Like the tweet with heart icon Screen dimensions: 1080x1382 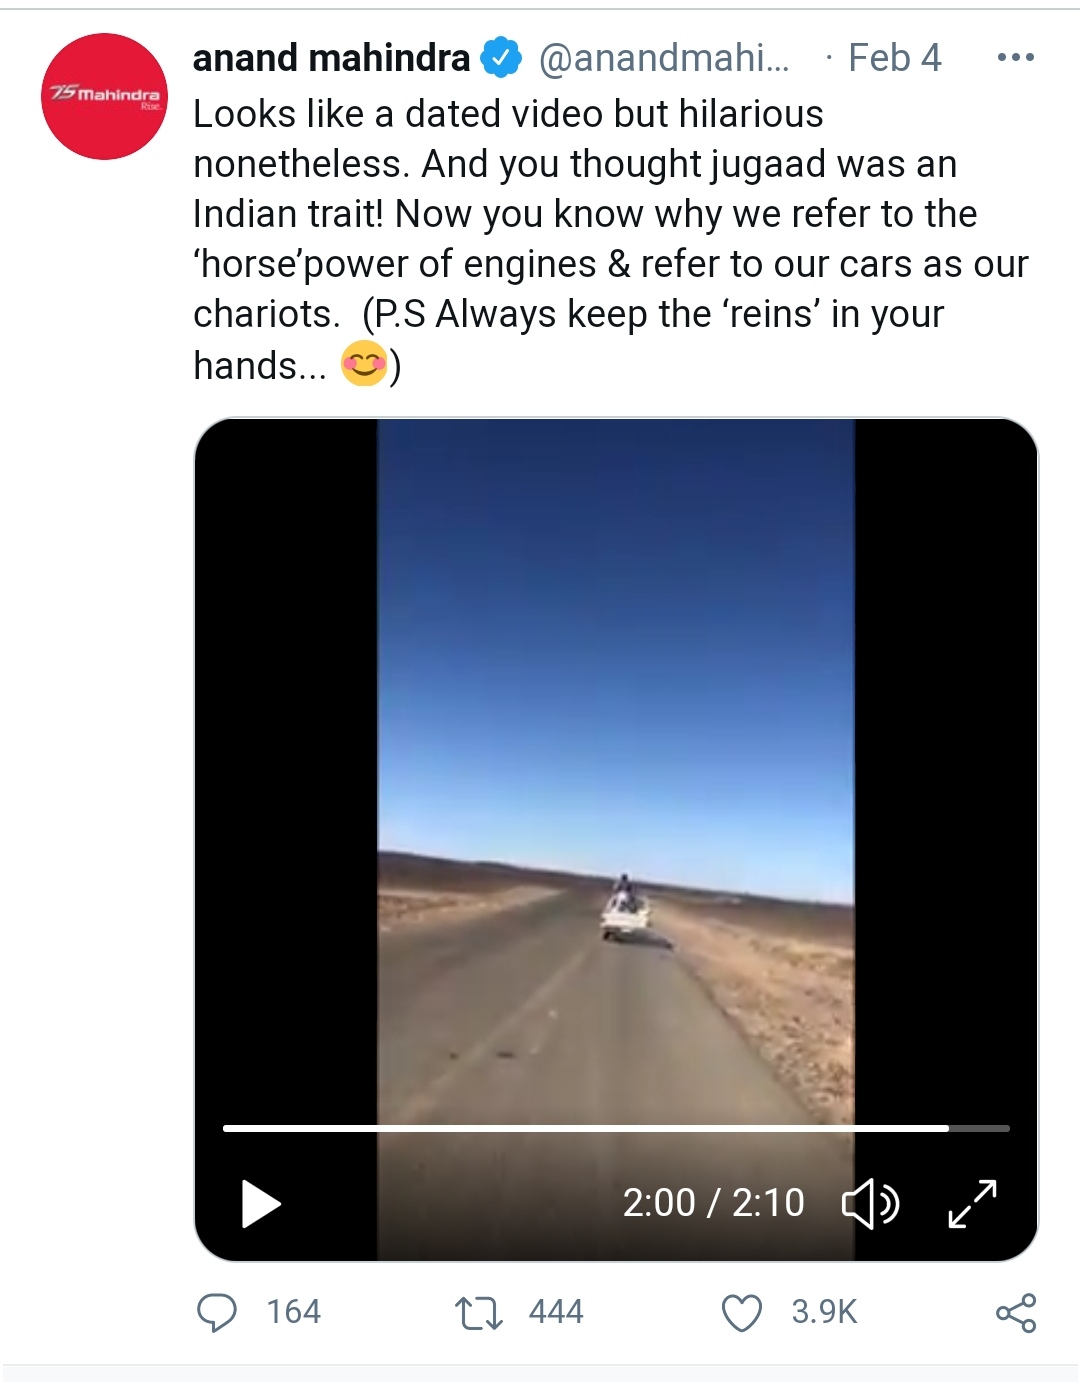(x=742, y=1313)
